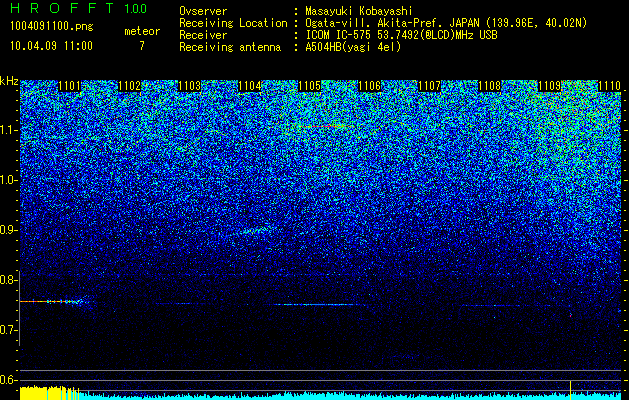Click the 1104 time marker
This screenshot has height=400, width=629.
(x=250, y=86)
